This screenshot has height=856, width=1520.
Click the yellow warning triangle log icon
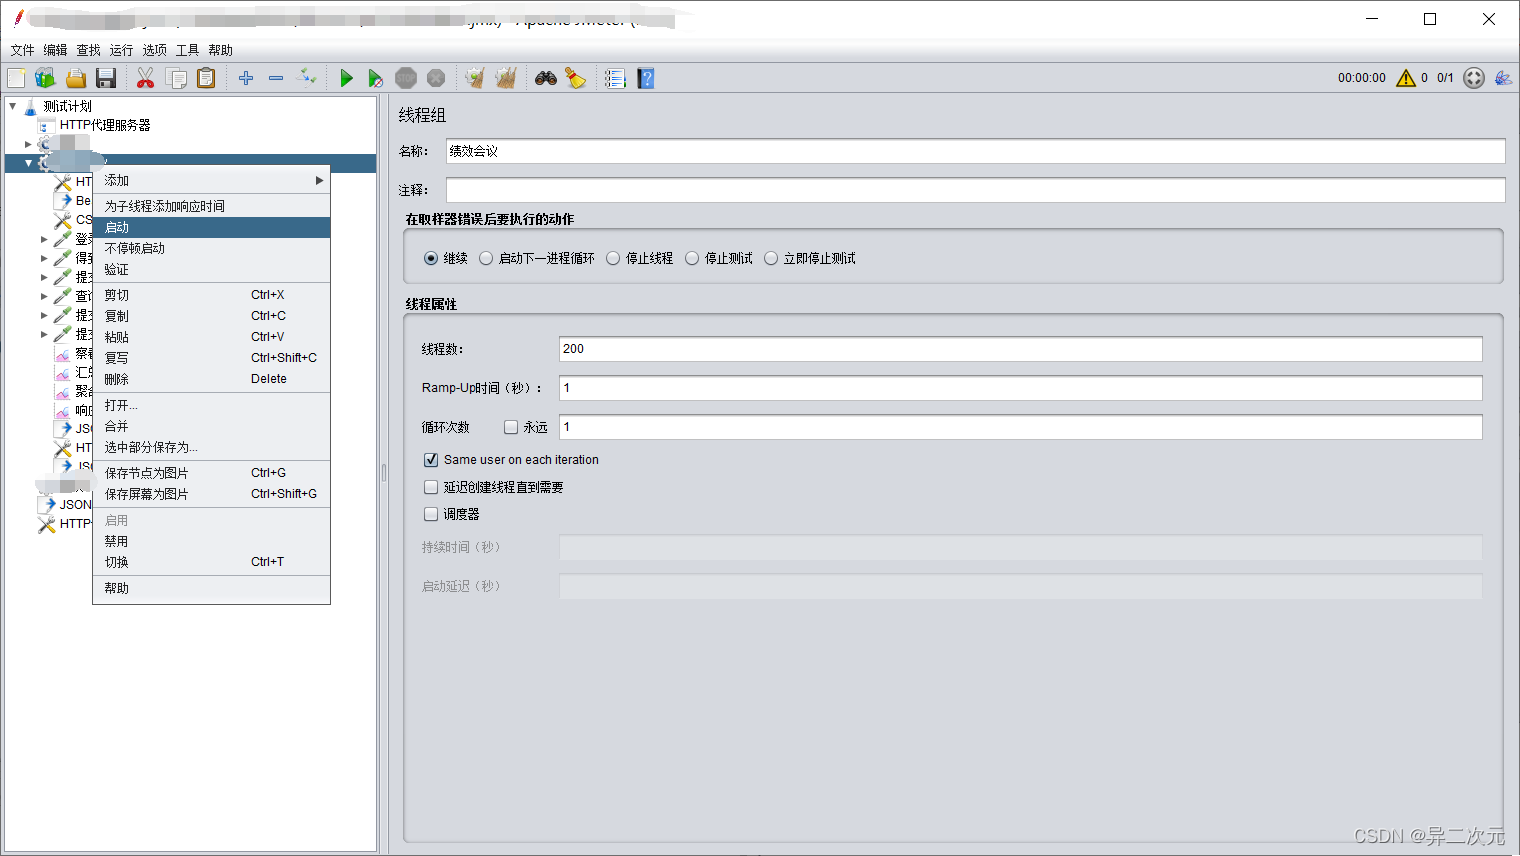1406,78
